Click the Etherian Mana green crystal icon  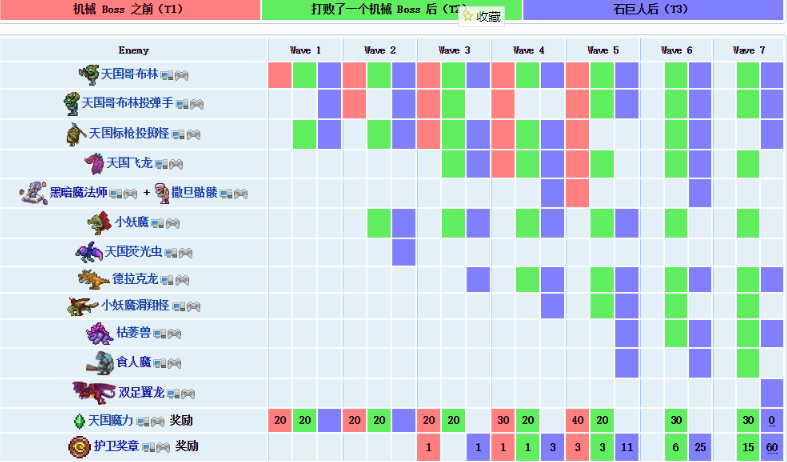pos(79,421)
